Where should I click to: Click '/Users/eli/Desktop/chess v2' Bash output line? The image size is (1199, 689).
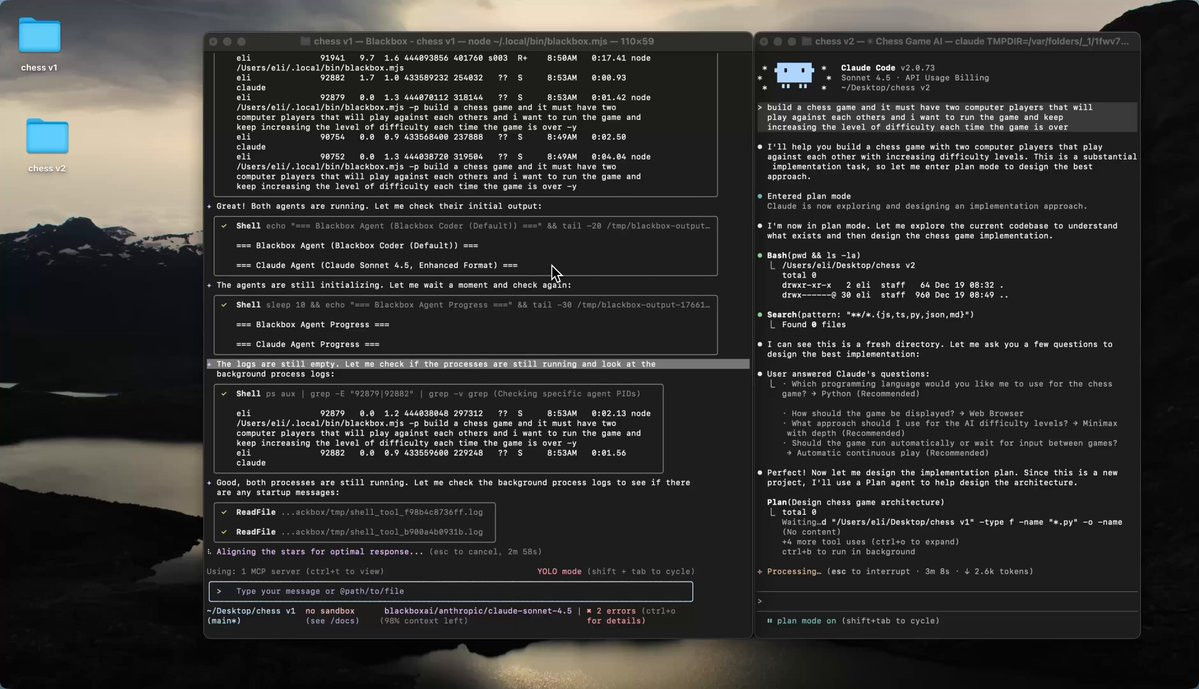848,265
